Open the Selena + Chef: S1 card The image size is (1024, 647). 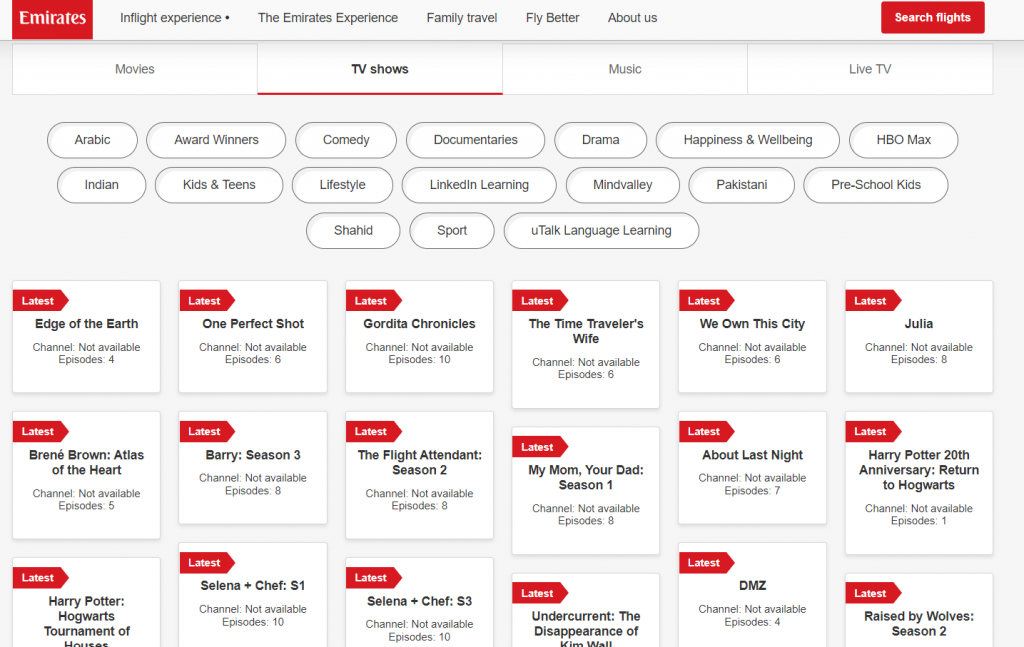253,595
